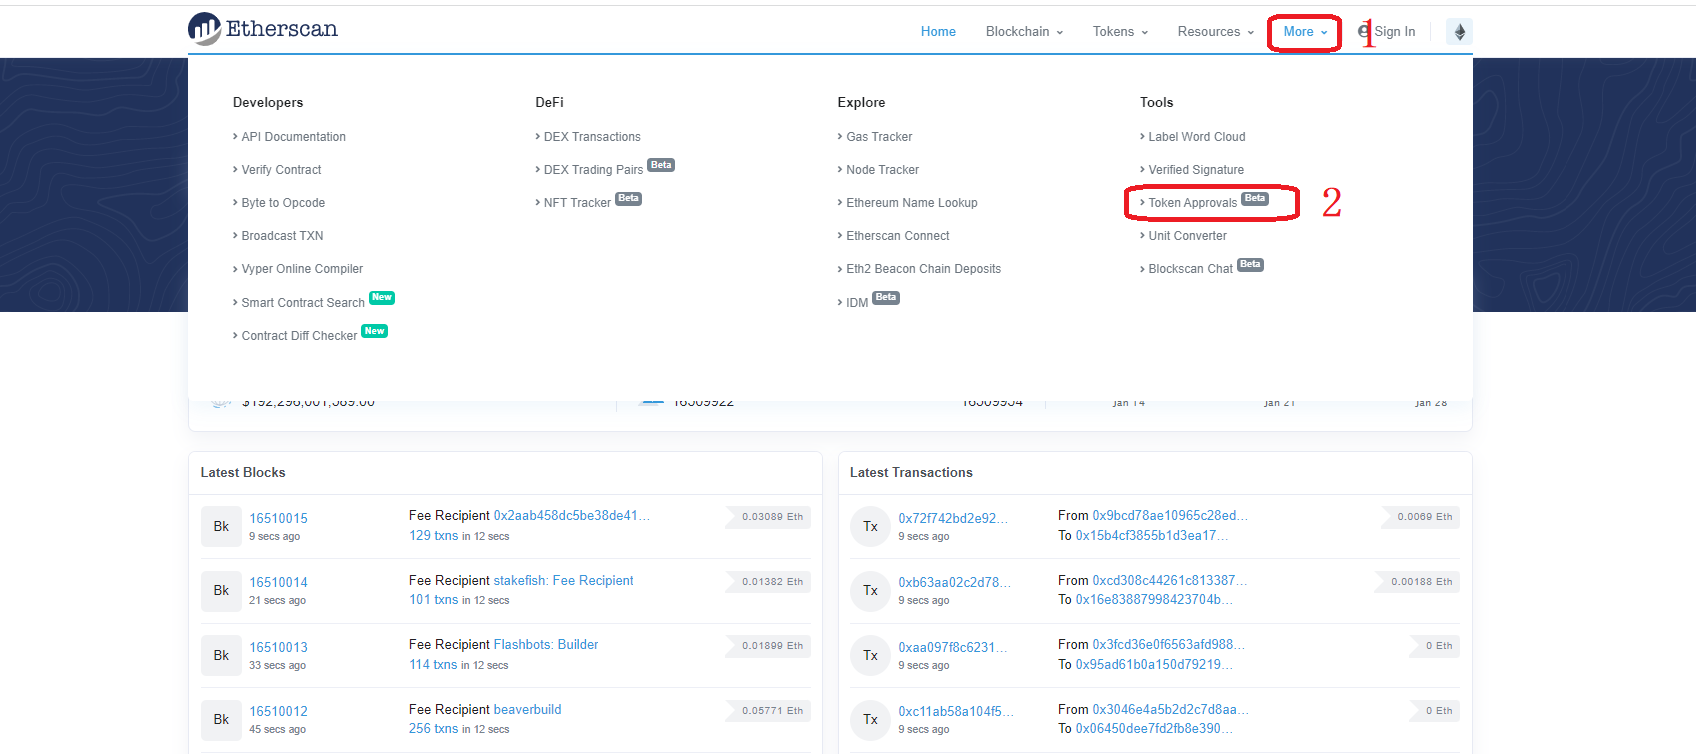View 129 txns in block 16510015
This screenshot has height=756, width=1696.
click(433, 536)
